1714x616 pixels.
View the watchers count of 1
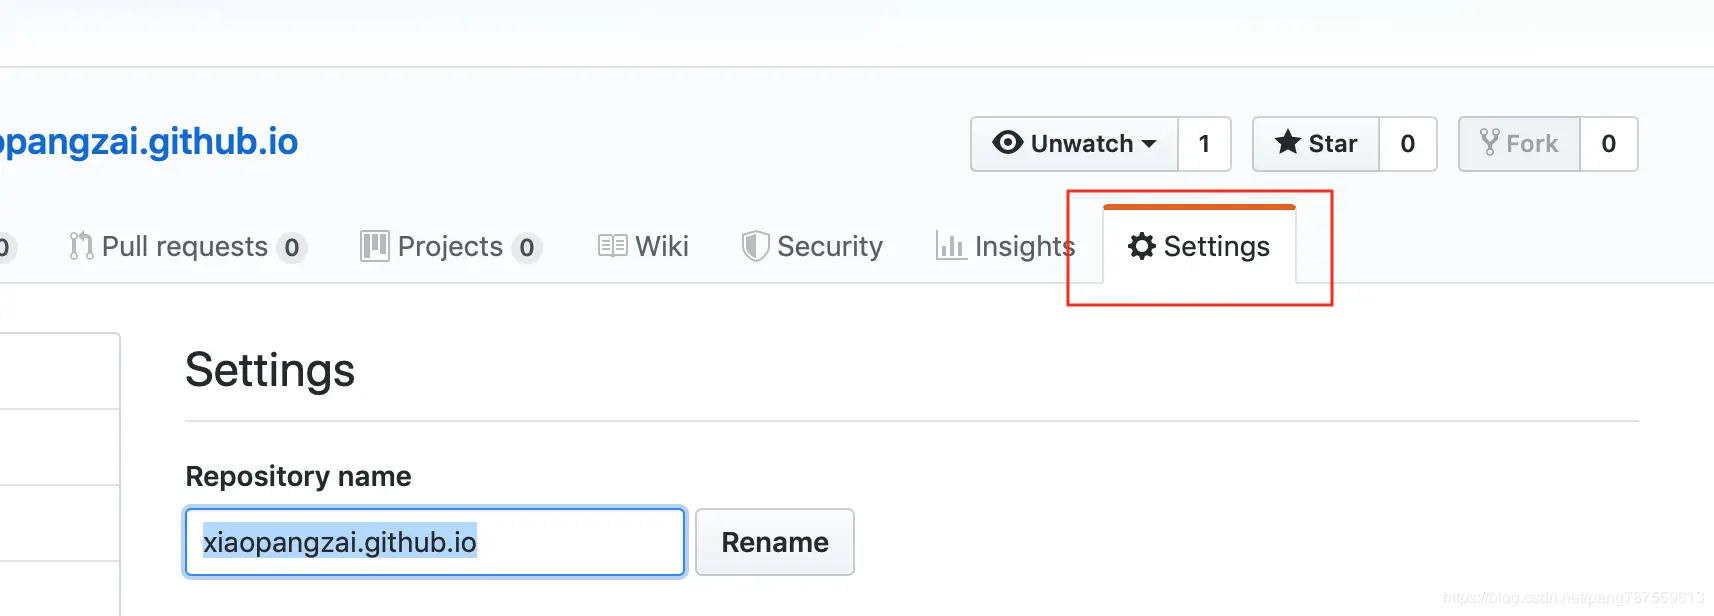[1204, 144]
